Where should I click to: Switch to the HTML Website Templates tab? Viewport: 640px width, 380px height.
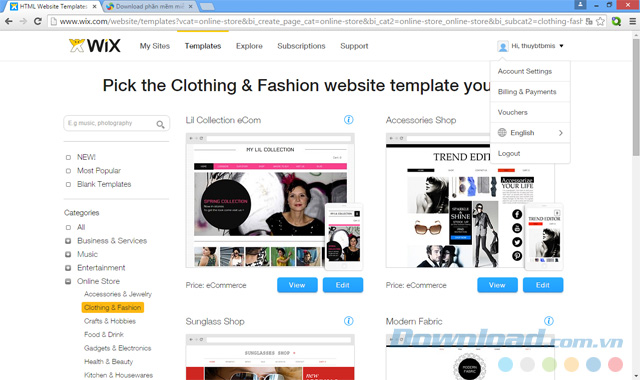52,7
